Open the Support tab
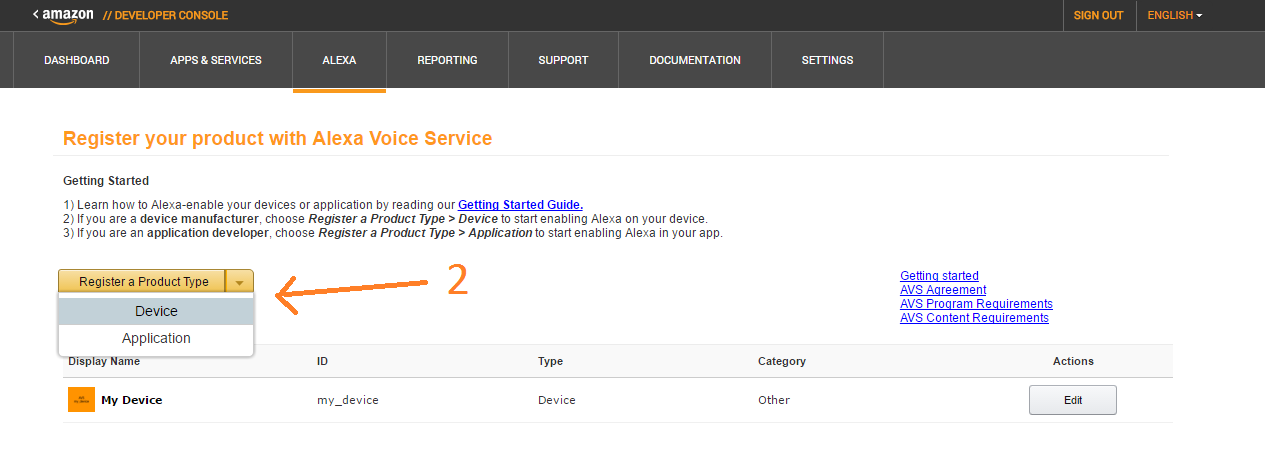 tap(563, 60)
